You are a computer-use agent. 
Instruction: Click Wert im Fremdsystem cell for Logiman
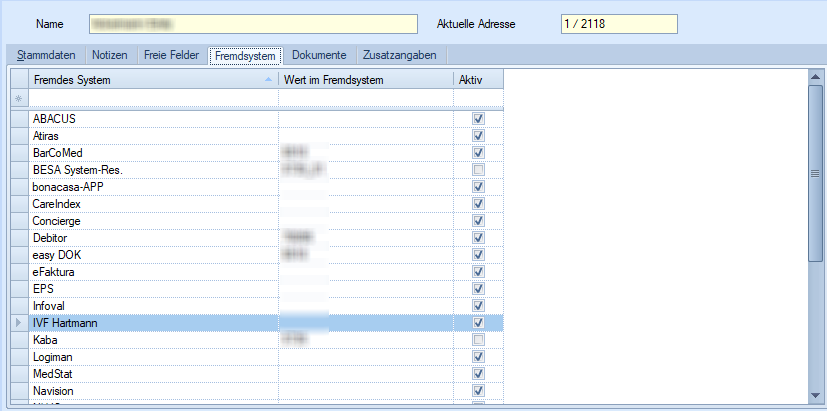[366, 357]
